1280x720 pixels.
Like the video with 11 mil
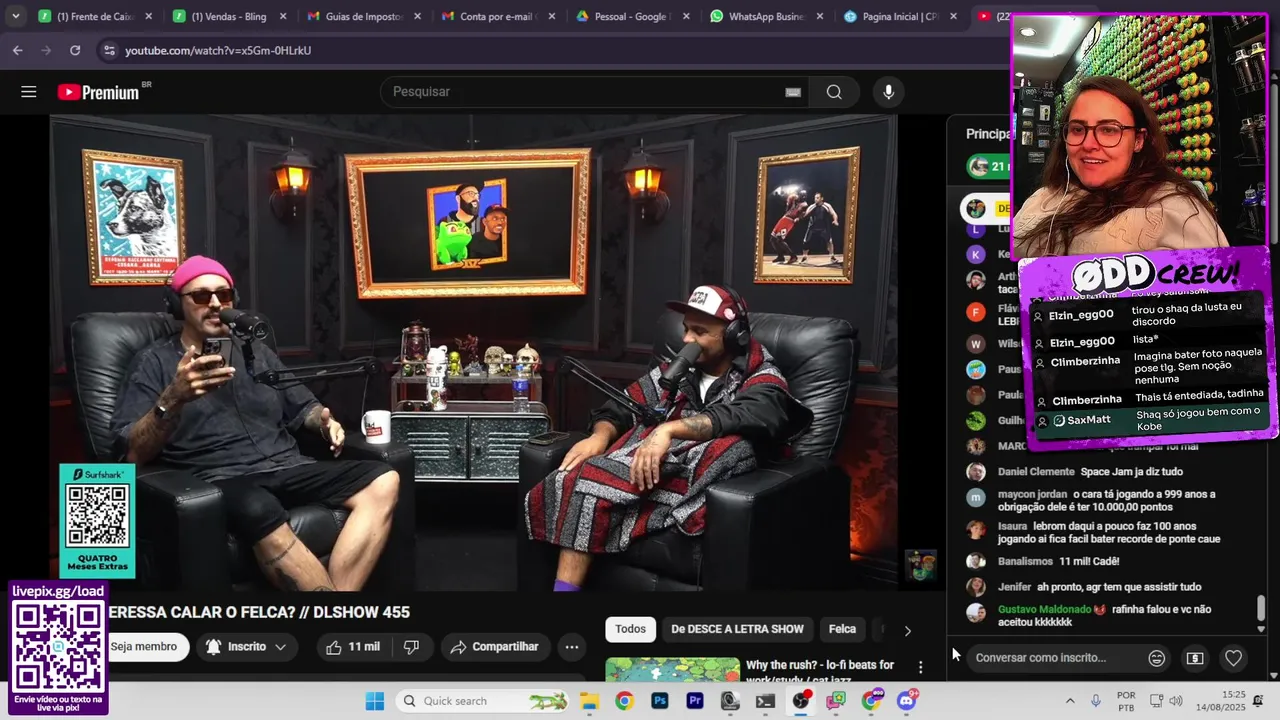click(353, 647)
